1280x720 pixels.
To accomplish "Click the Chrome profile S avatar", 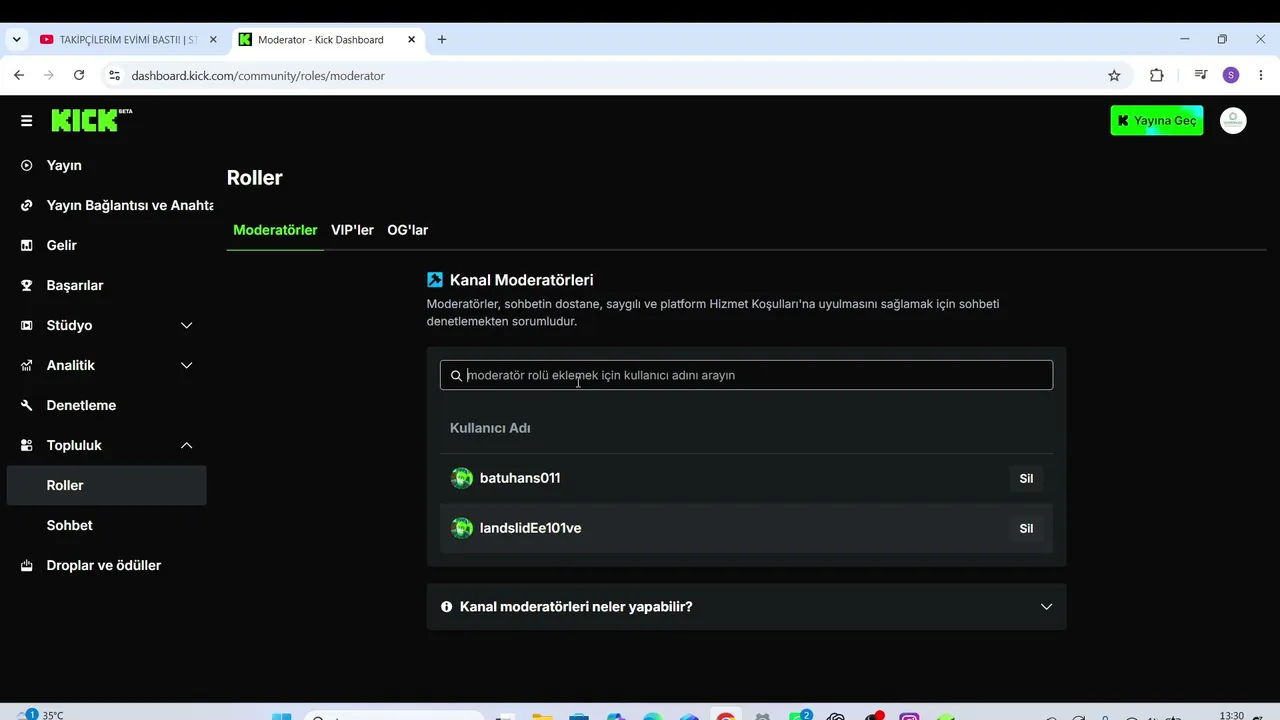I will pyautogui.click(x=1231, y=75).
